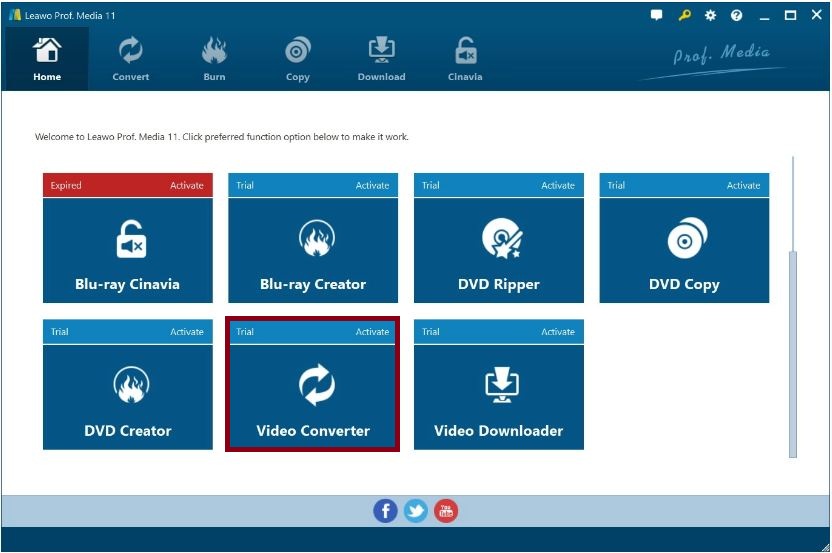The width and height of the screenshot is (832, 553).
Task: Launch the DVD Creator module
Action: pyautogui.click(x=127, y=396)
